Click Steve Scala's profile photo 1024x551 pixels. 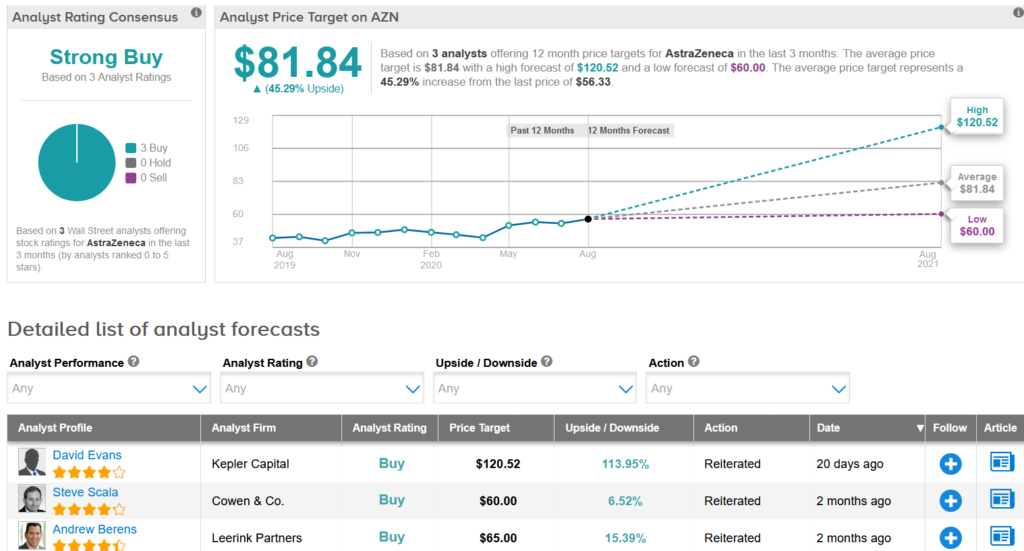pos(32,499)
